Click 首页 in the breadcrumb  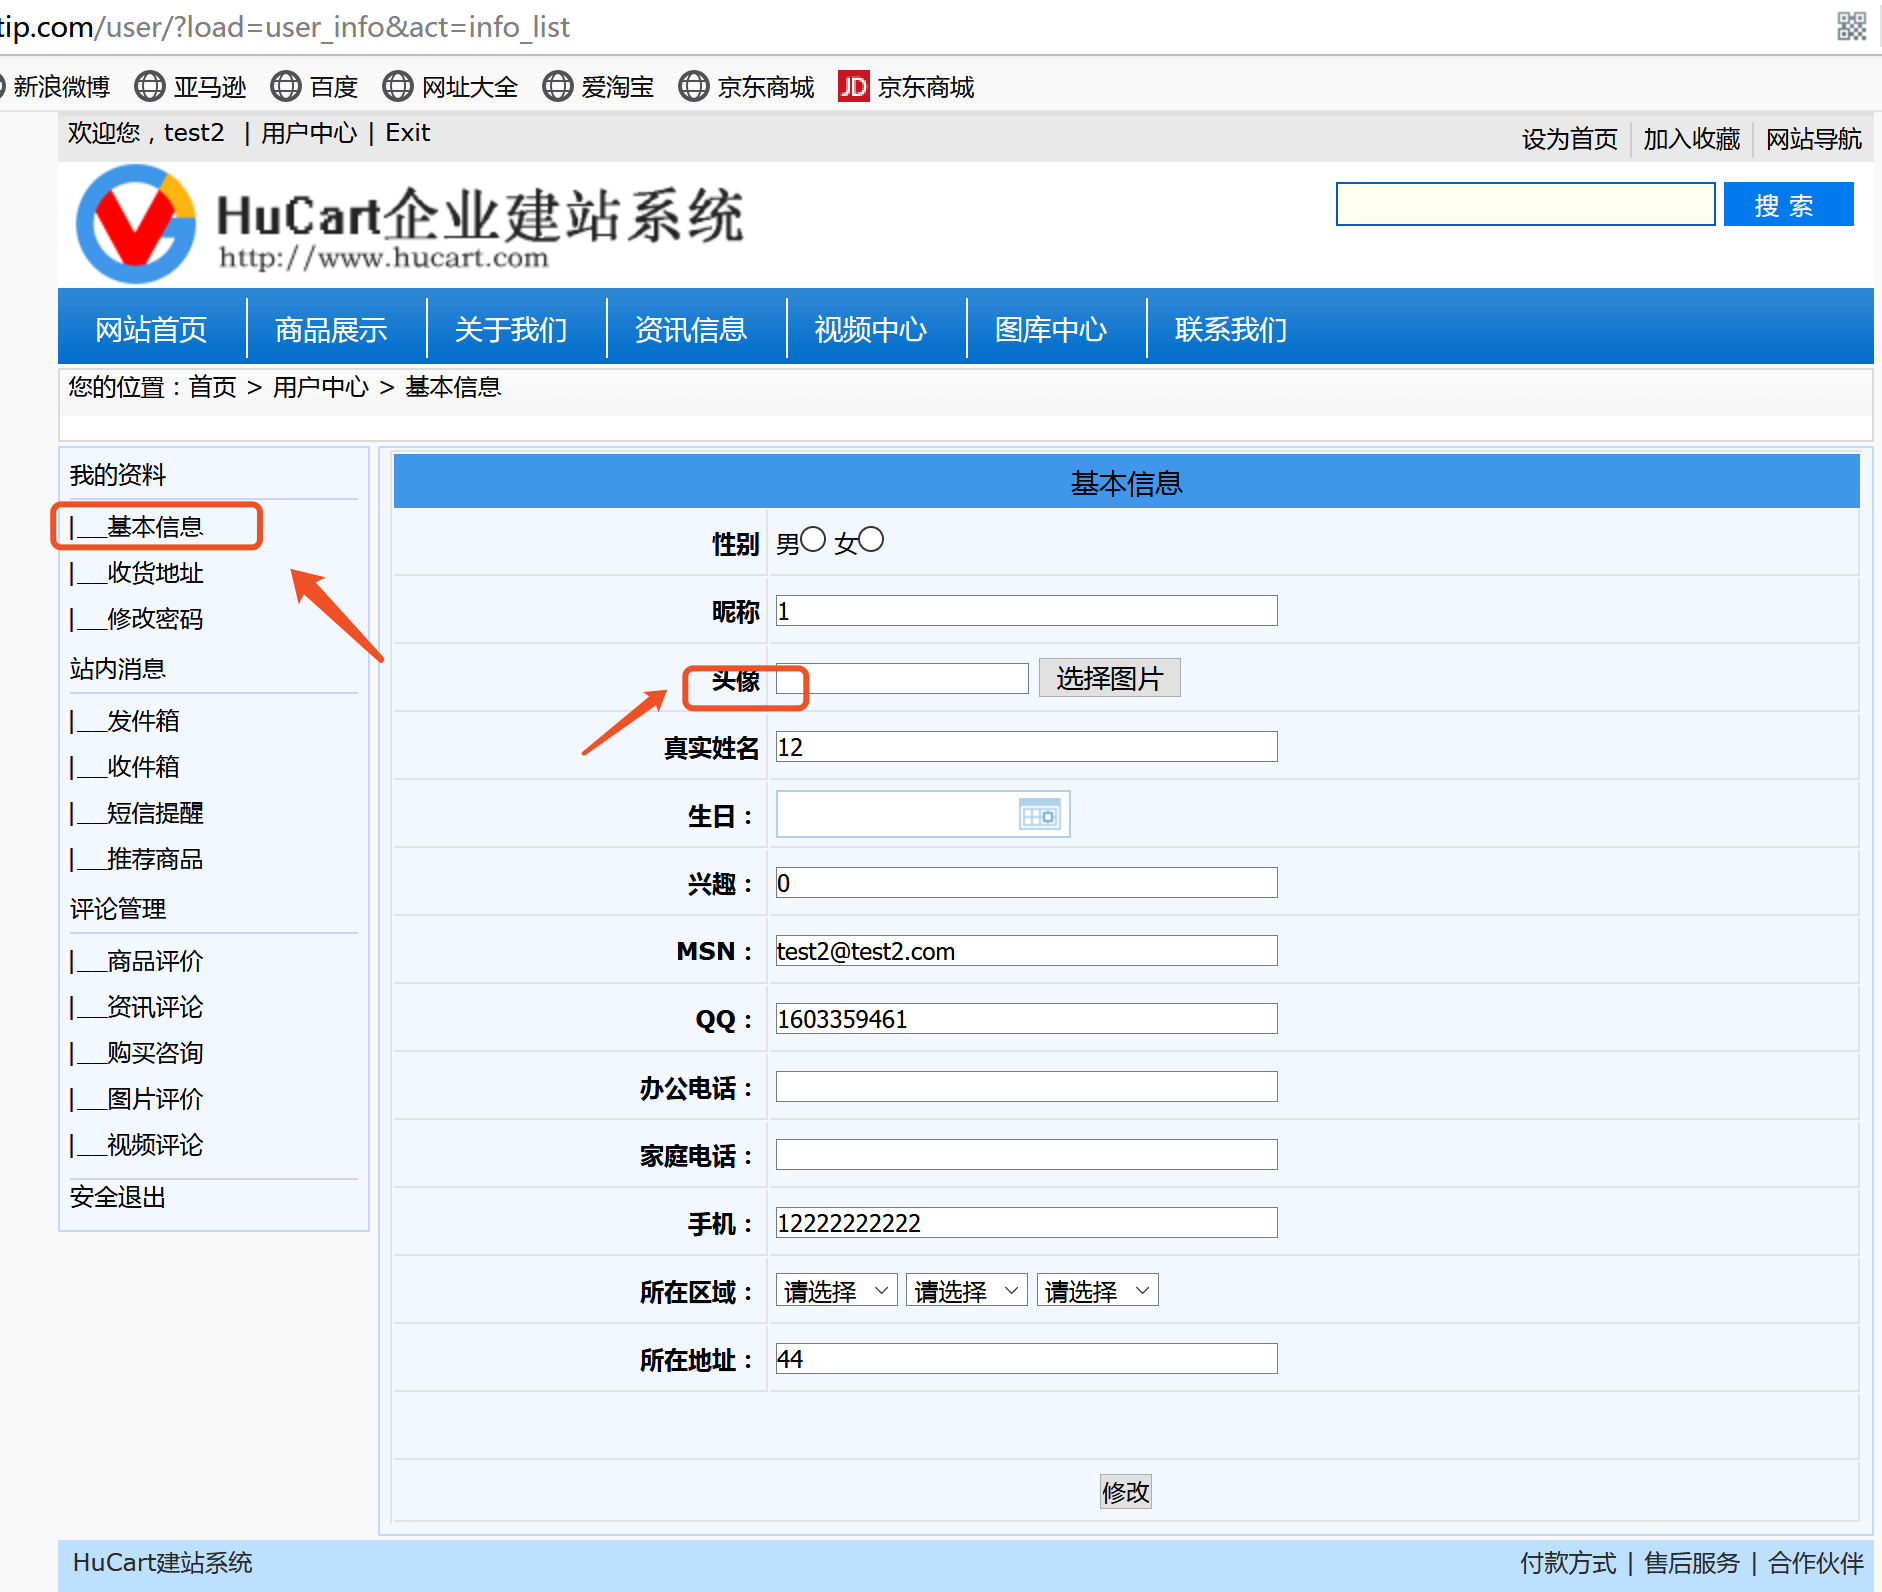[x=213, y=387]
